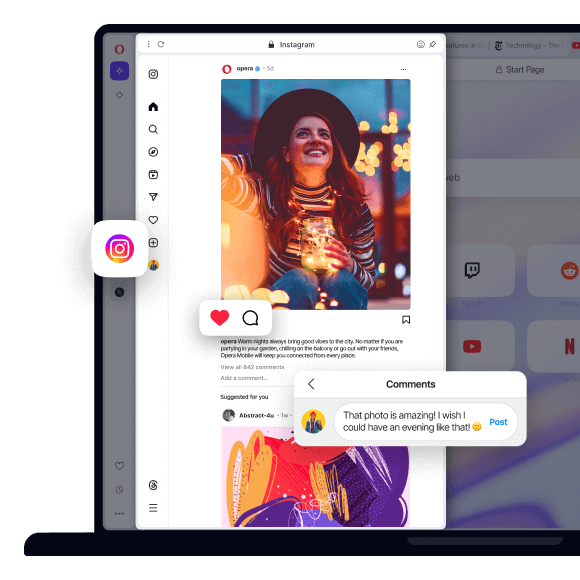Open YouTube speed dial tile
580x580 pixels.
[x=481, y=346]
